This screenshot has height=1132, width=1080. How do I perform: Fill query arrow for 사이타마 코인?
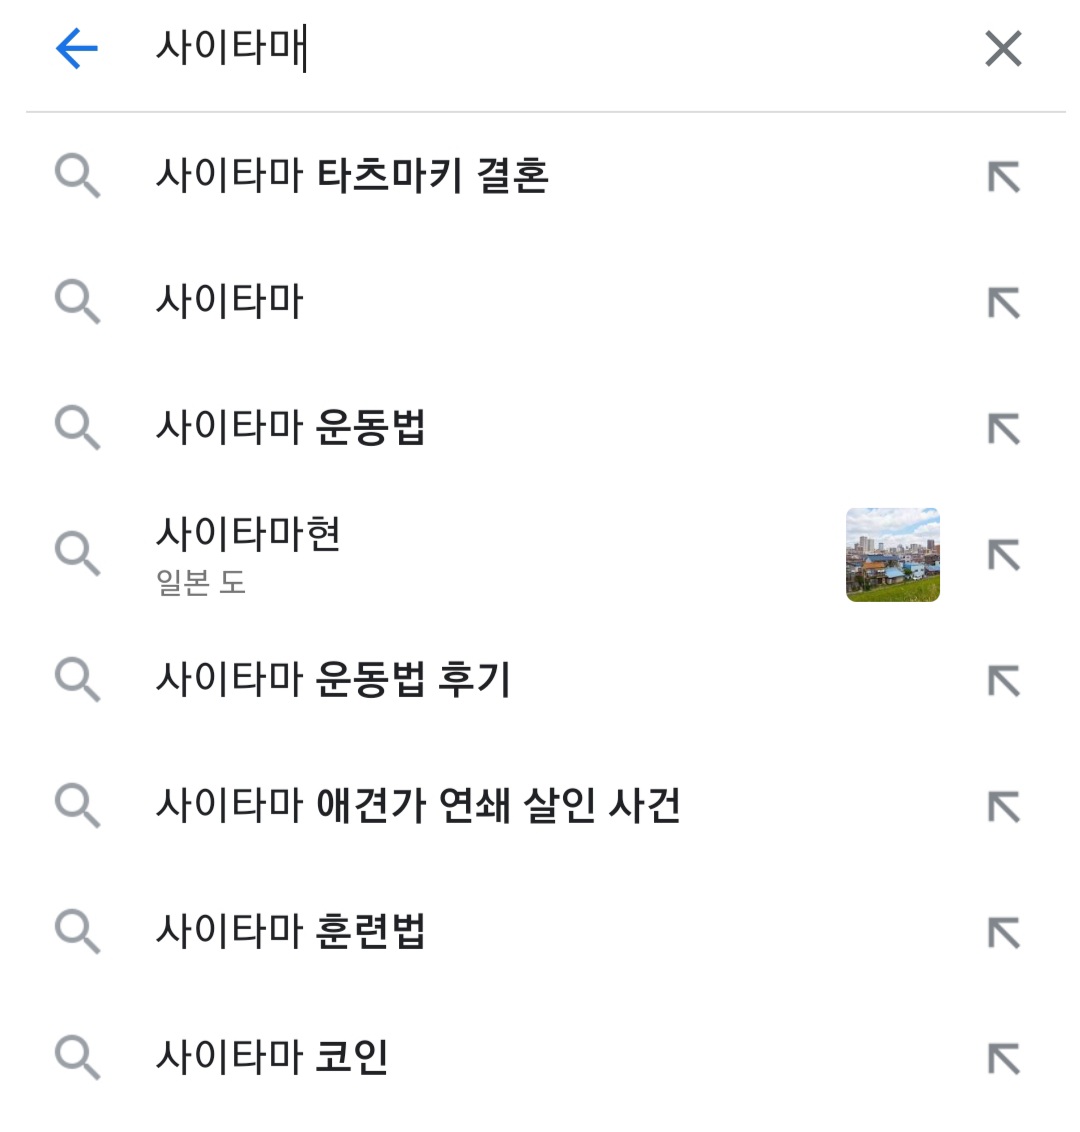[x=1003, y=1058]
